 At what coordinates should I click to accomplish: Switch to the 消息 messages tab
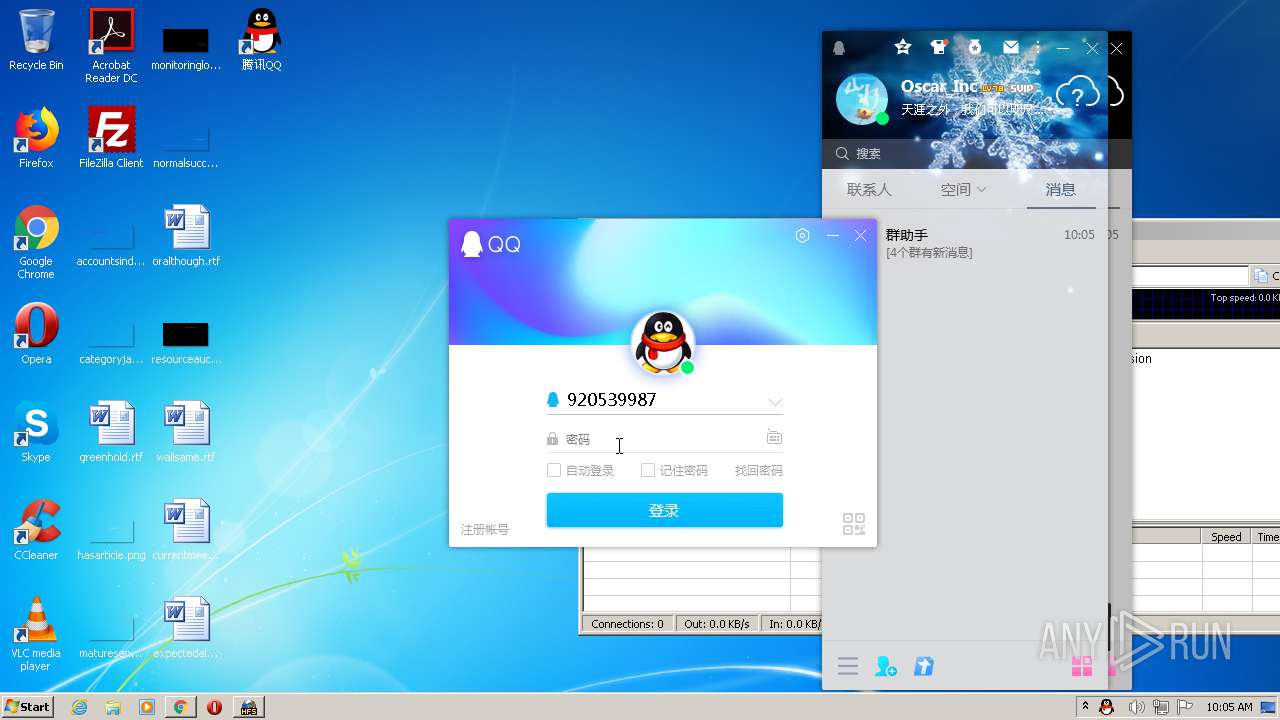1061,189
